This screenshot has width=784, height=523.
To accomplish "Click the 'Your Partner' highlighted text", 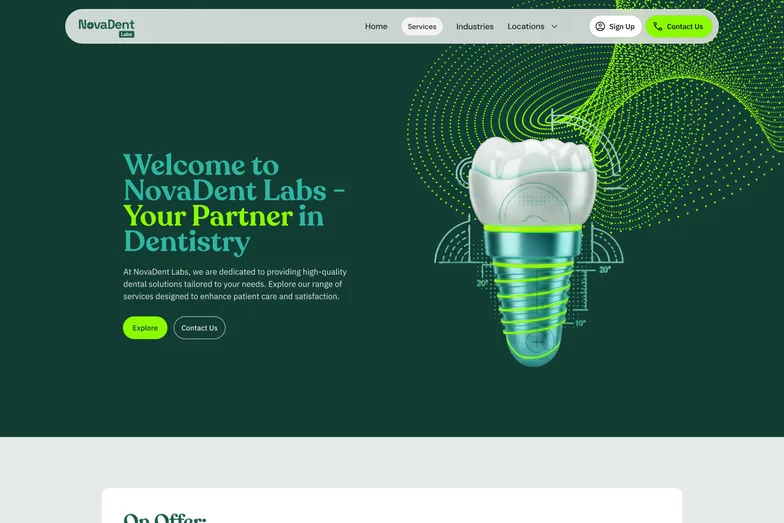I will (208, 216).
